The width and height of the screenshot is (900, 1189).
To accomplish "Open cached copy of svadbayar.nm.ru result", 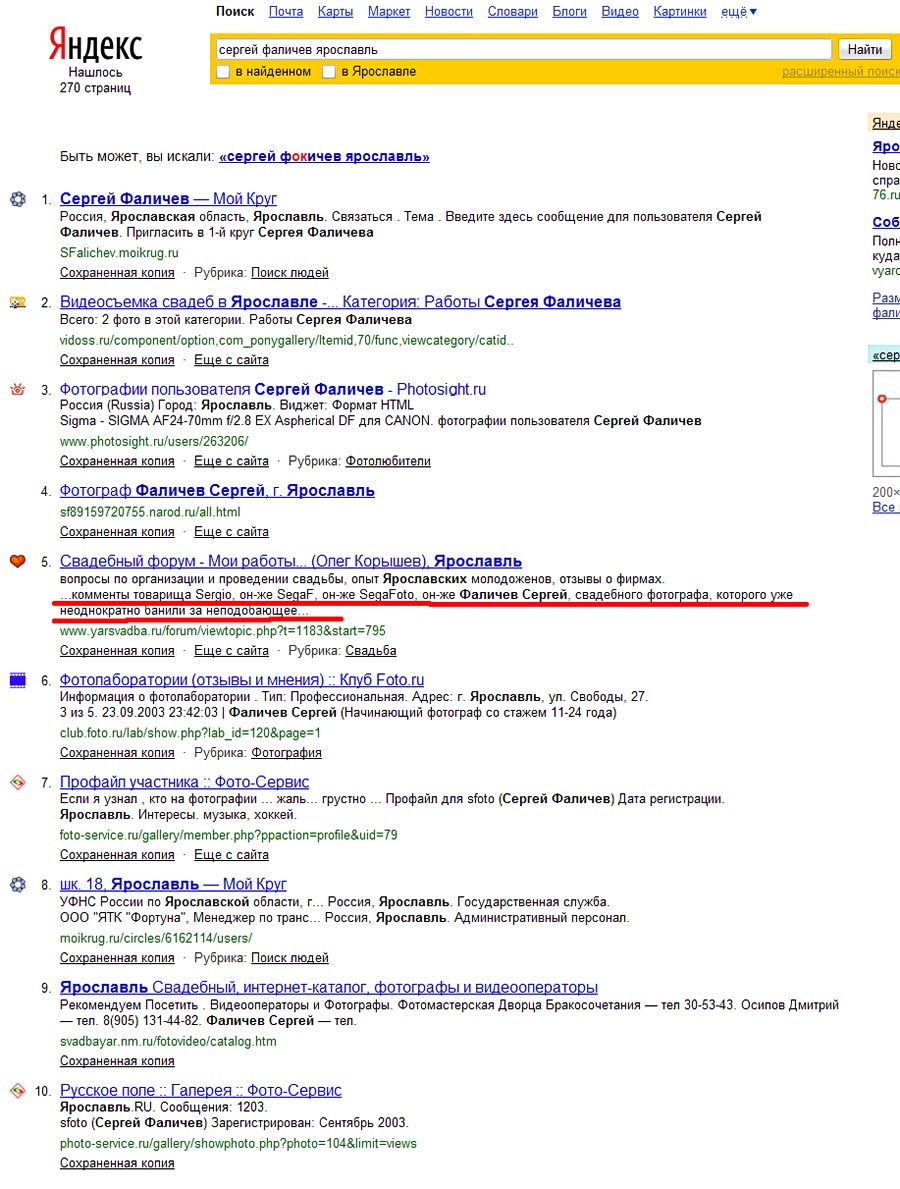I will click(118, 1061).
